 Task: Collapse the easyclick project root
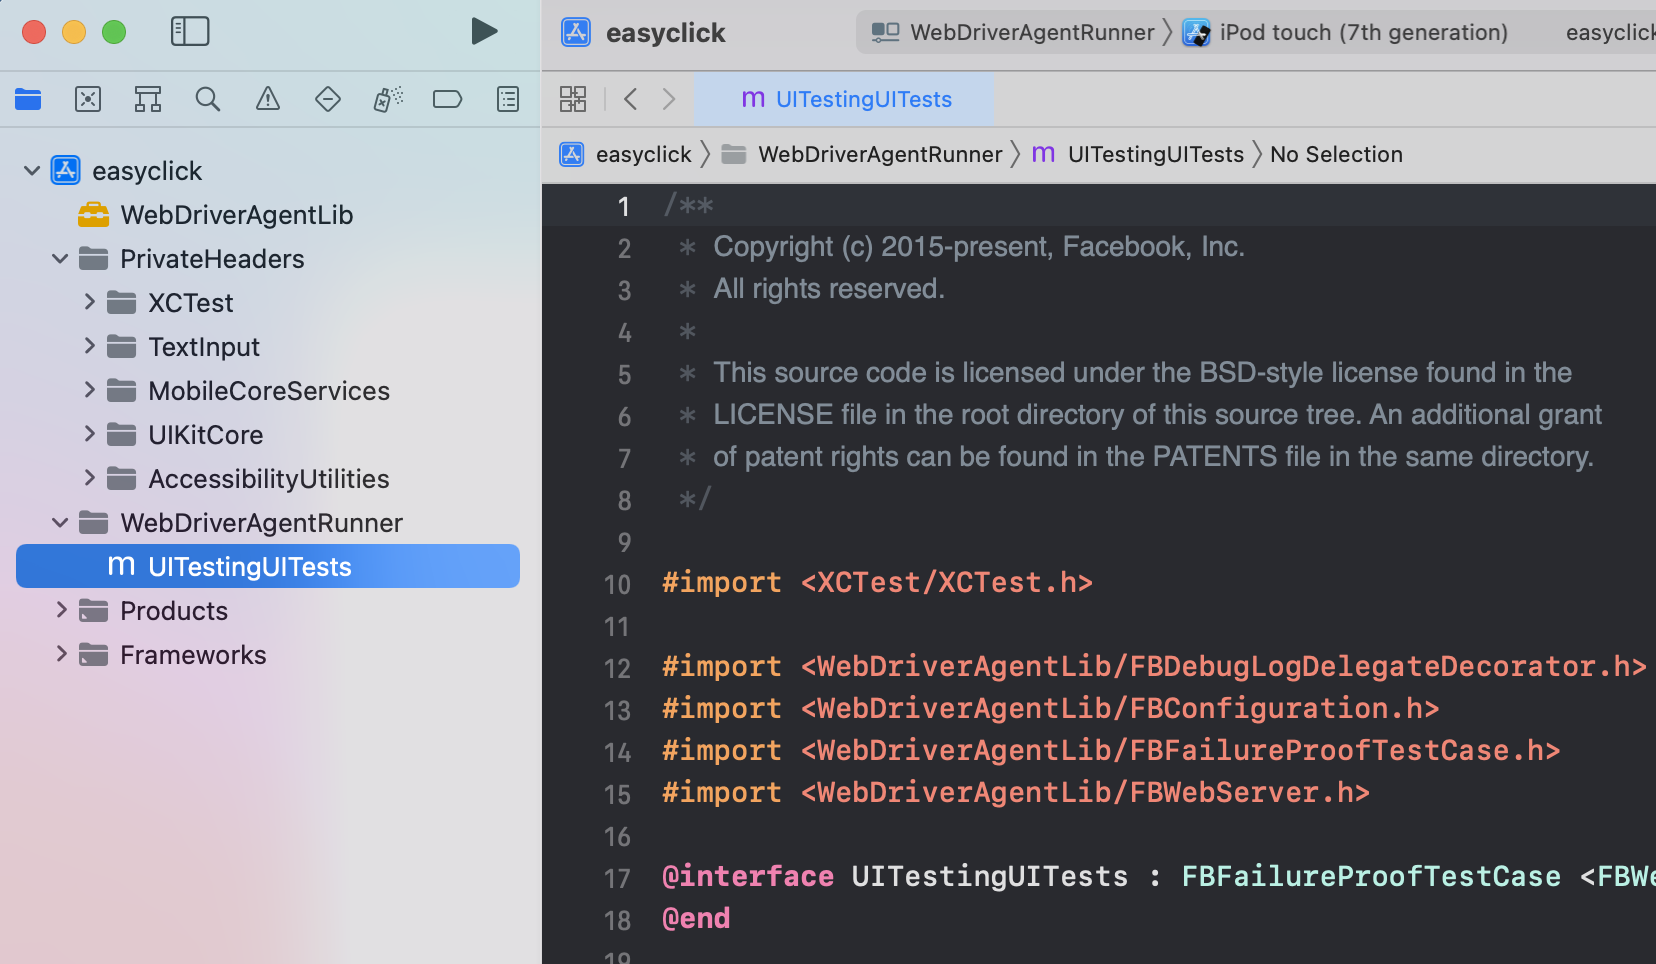click(32, 171)
